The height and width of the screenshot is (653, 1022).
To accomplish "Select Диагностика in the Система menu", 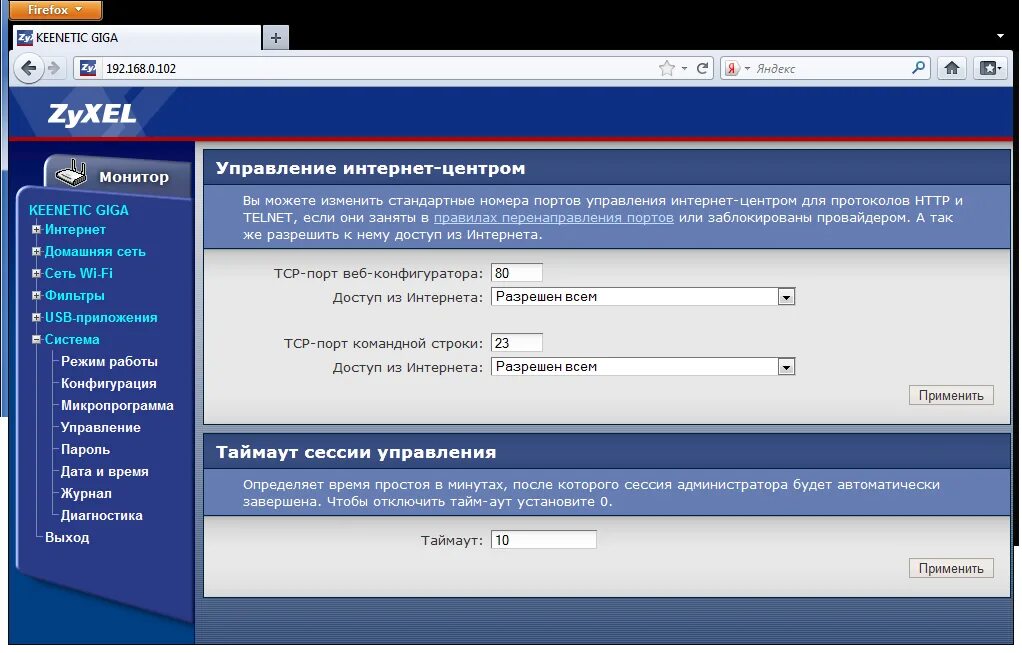I will pos(102,515).
